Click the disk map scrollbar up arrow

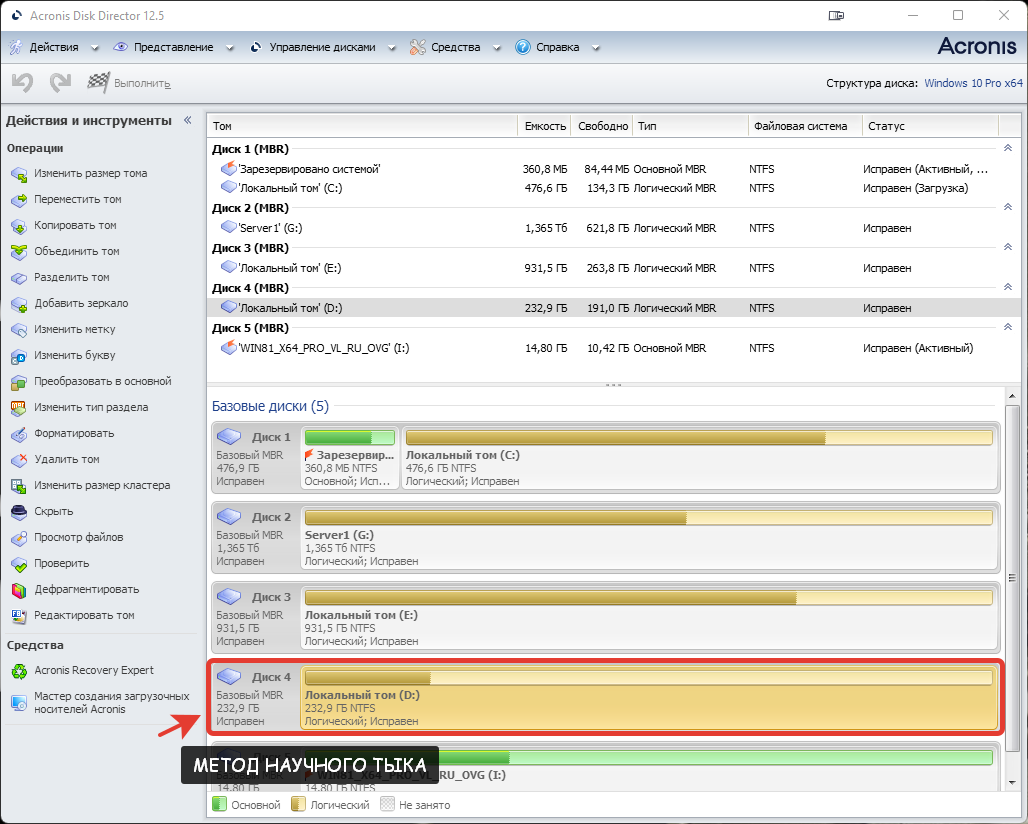click(x=1012, y=396)
